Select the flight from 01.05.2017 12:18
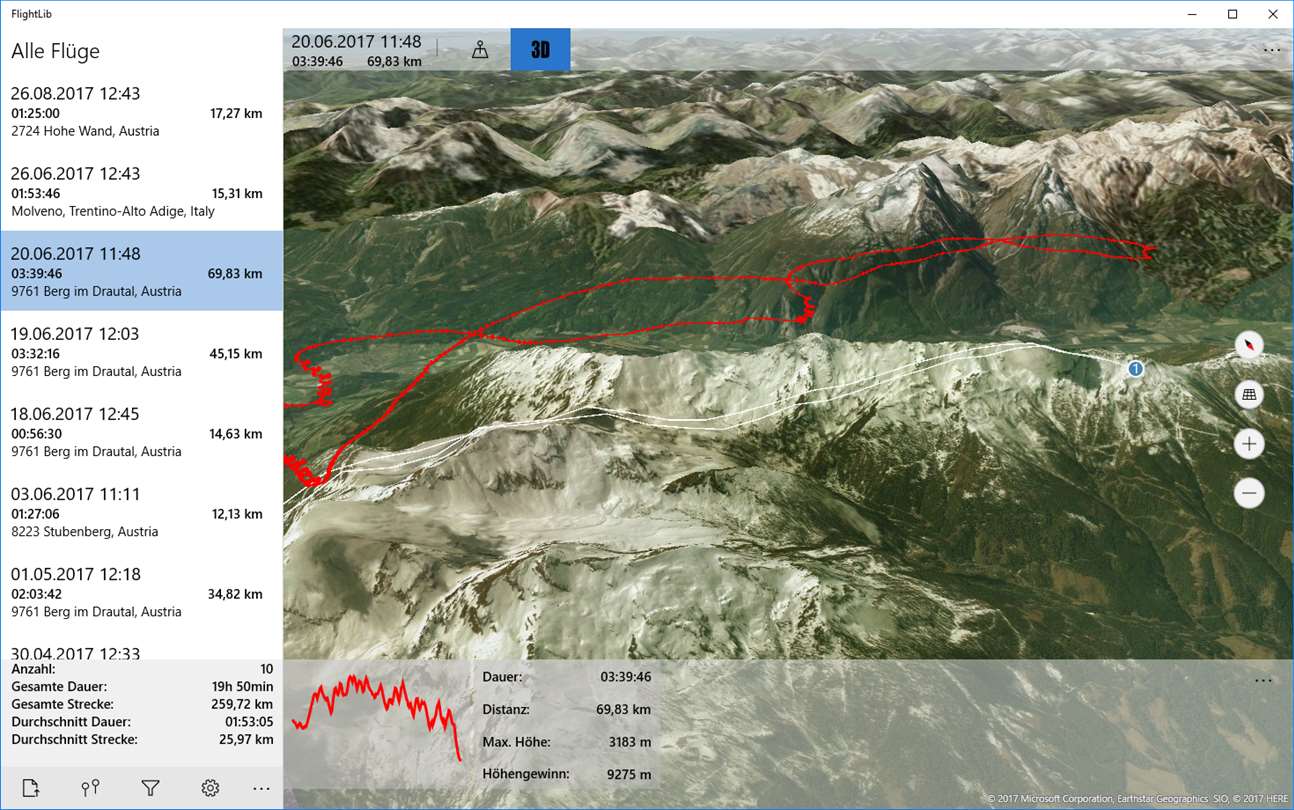 pyautogui.click(x=141, y=591)
